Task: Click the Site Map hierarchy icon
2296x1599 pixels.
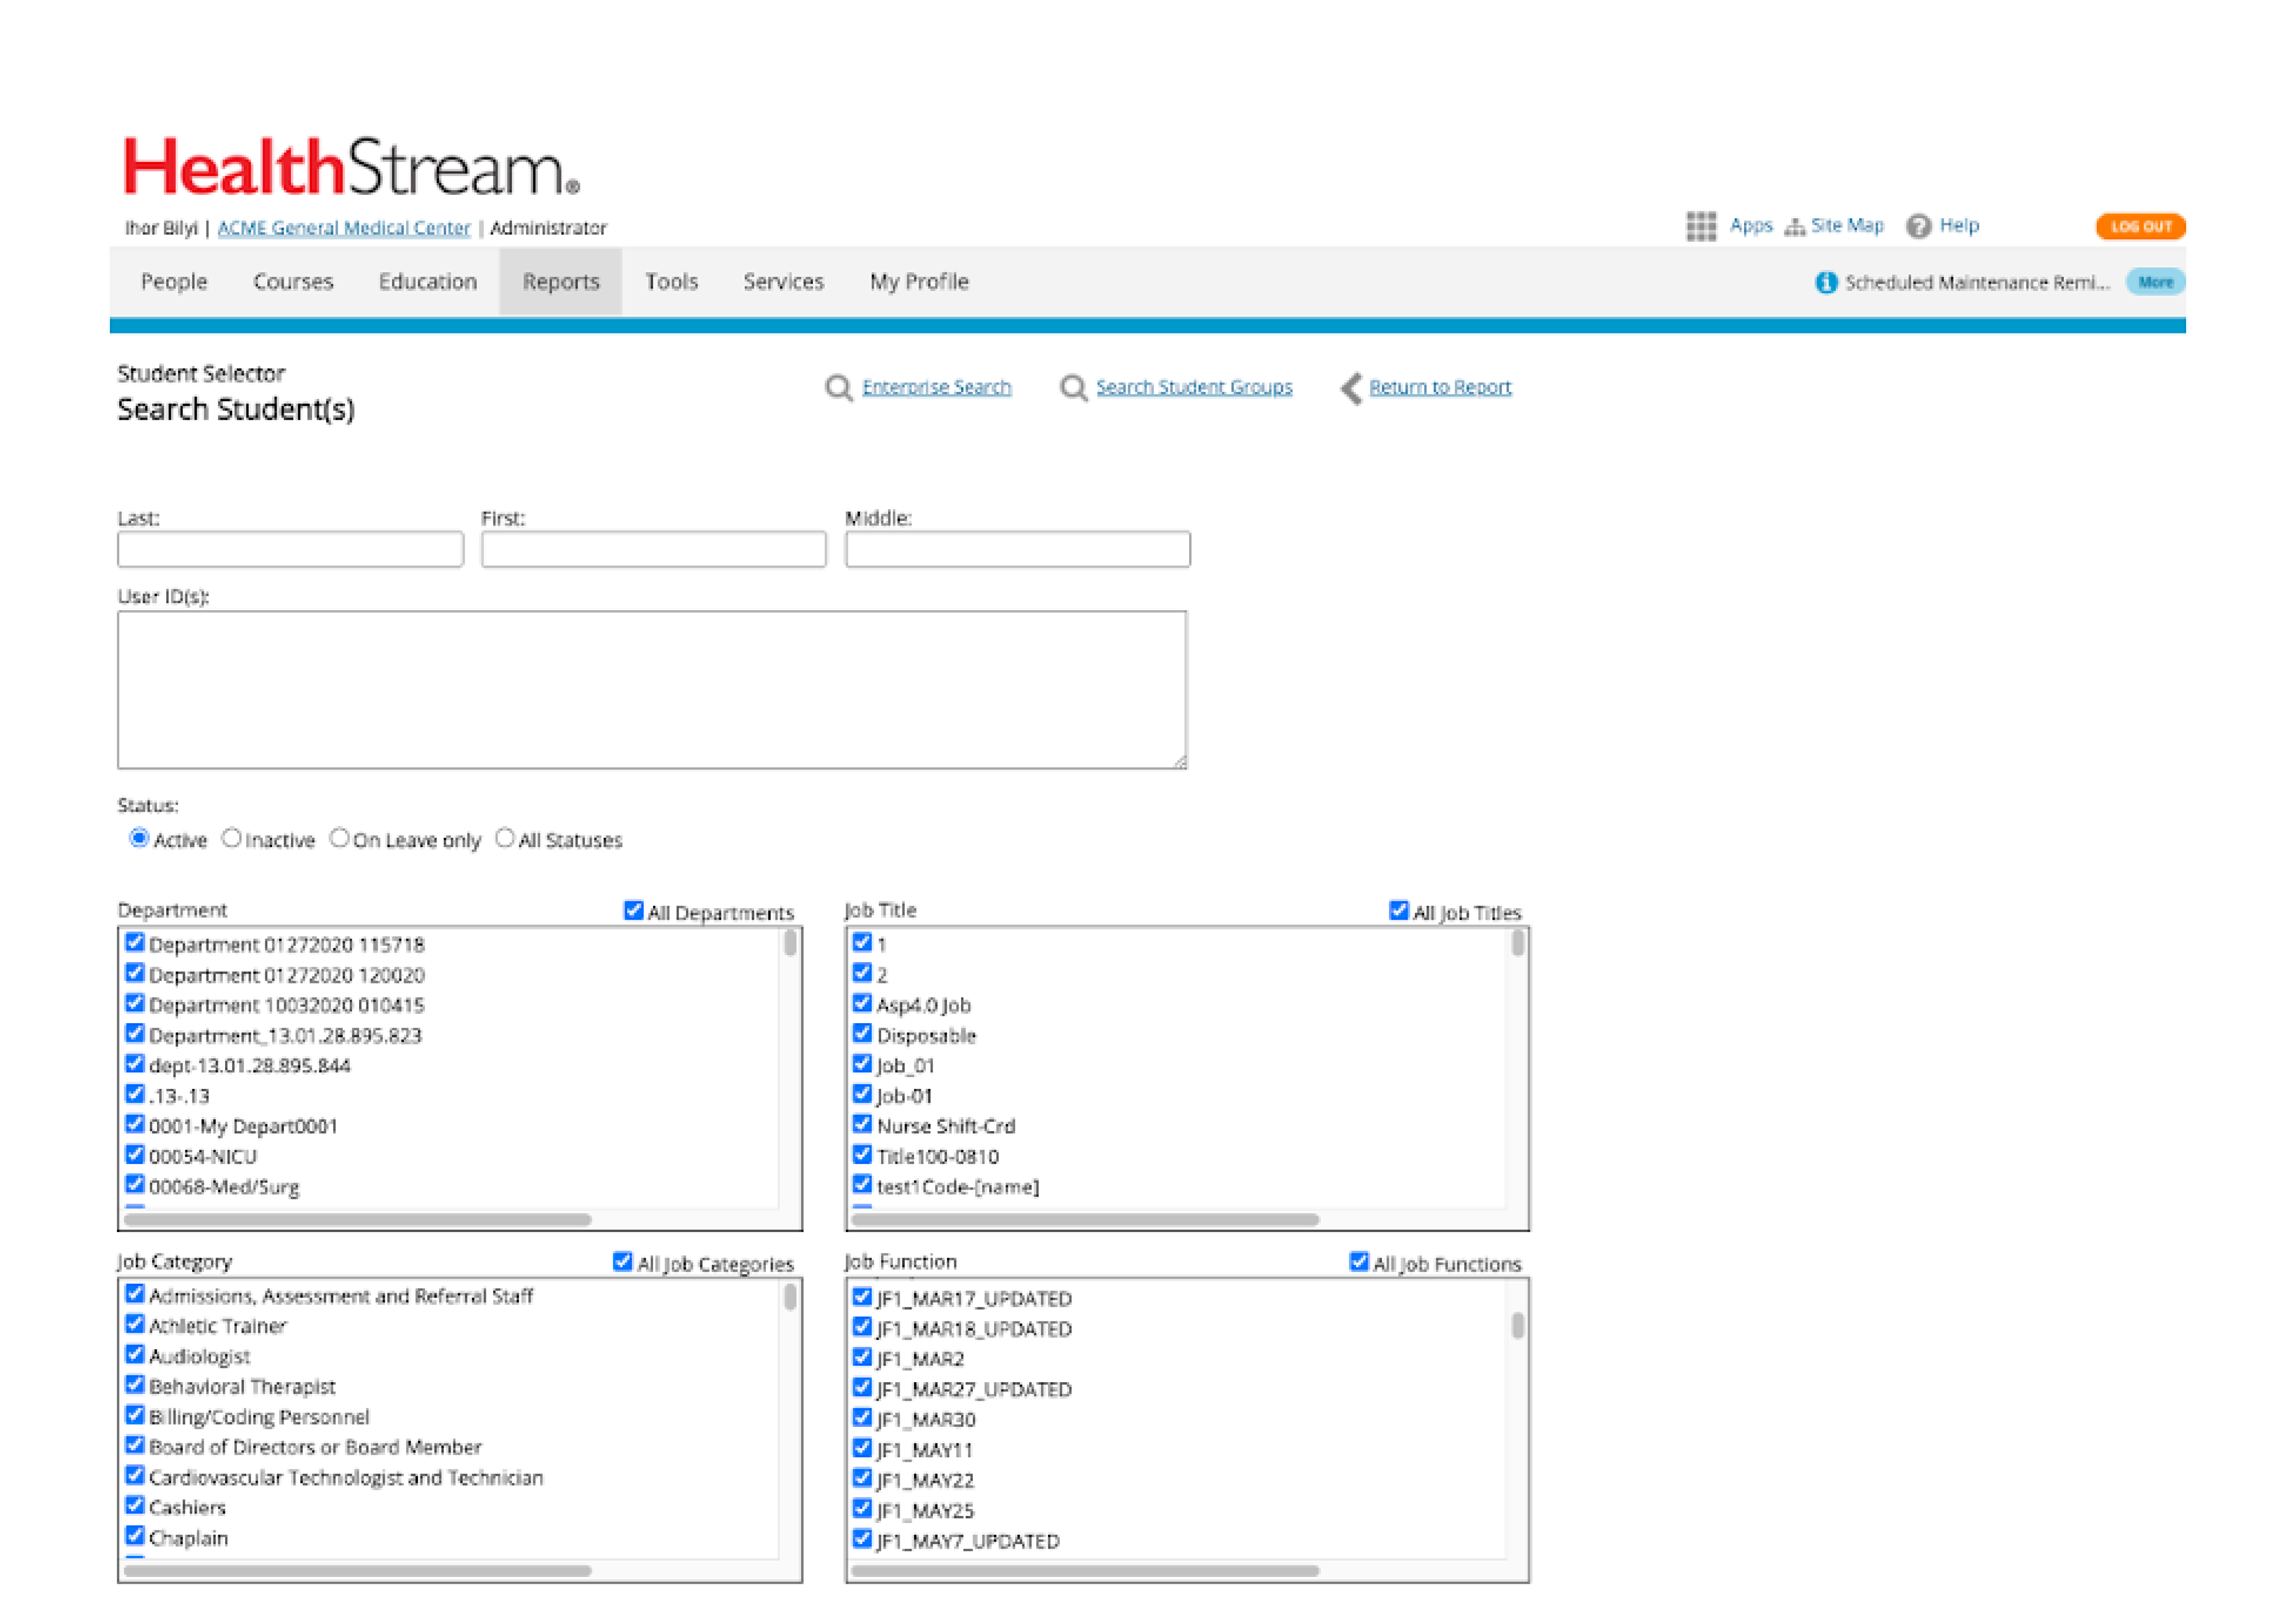Action: tap(1795, 227)
